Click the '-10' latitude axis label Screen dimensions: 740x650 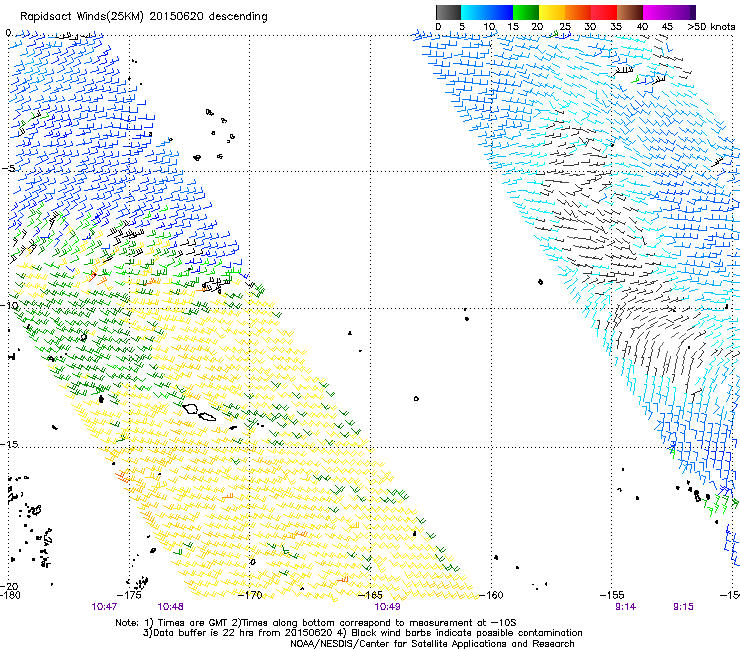(x=9, y=305)
